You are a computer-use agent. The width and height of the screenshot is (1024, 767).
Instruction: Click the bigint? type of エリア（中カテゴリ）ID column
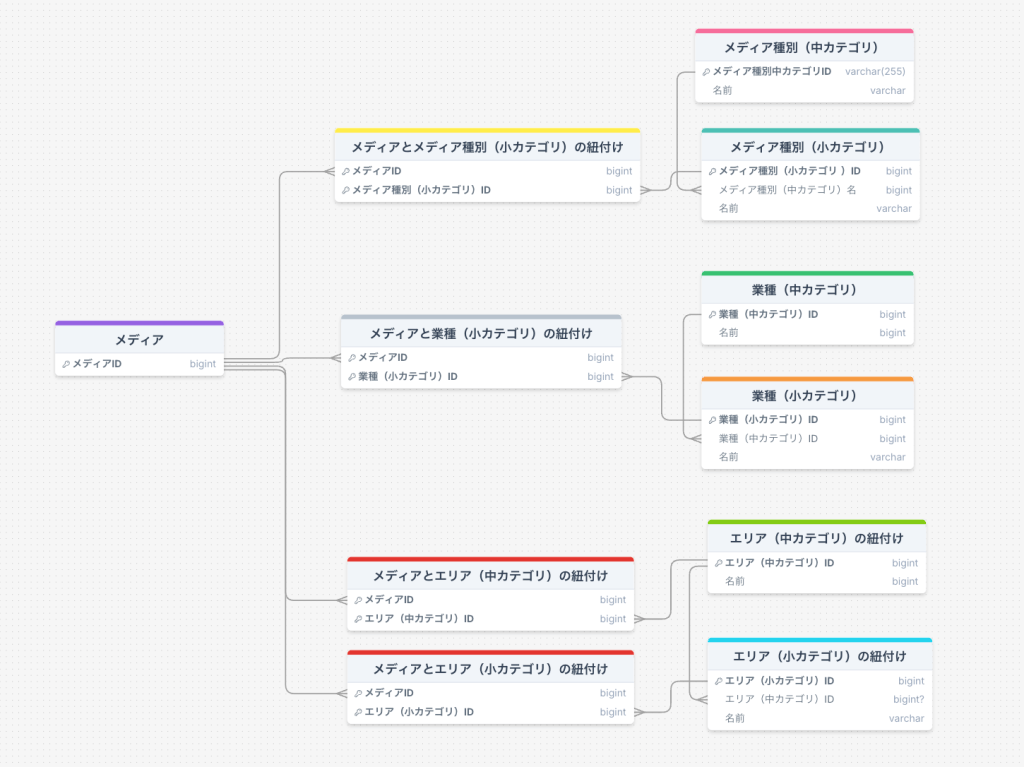(x=908, y=700)
